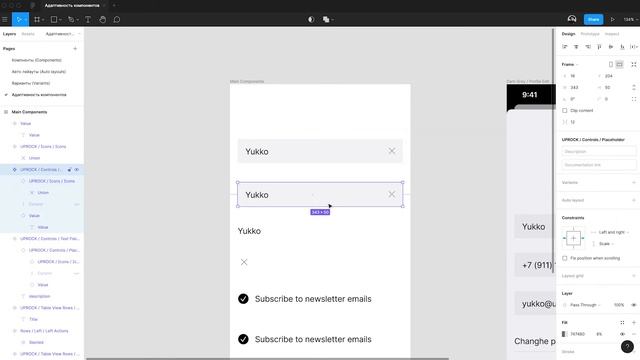Click Align right icon
Screen dimensions: 640x360
(x=588, y=47)
